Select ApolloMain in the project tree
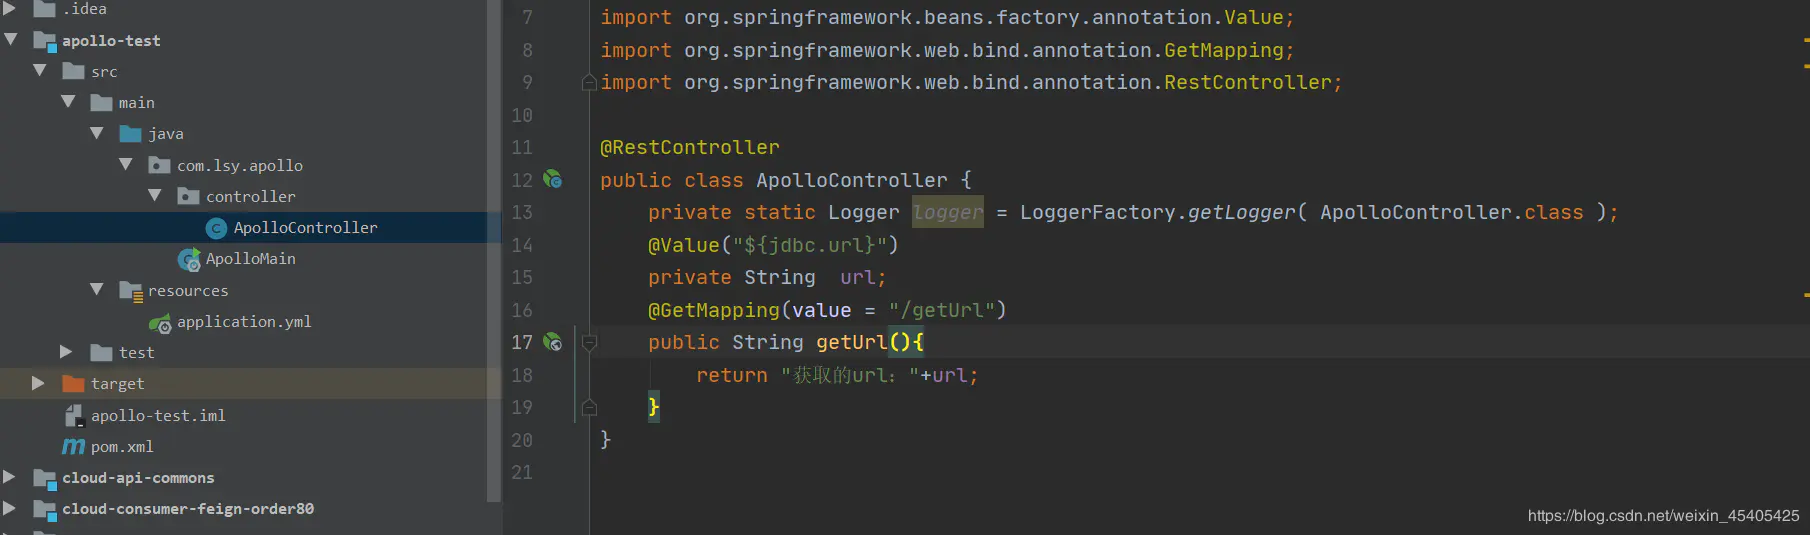Screen dimensions: 1810x535 point(250,259)
